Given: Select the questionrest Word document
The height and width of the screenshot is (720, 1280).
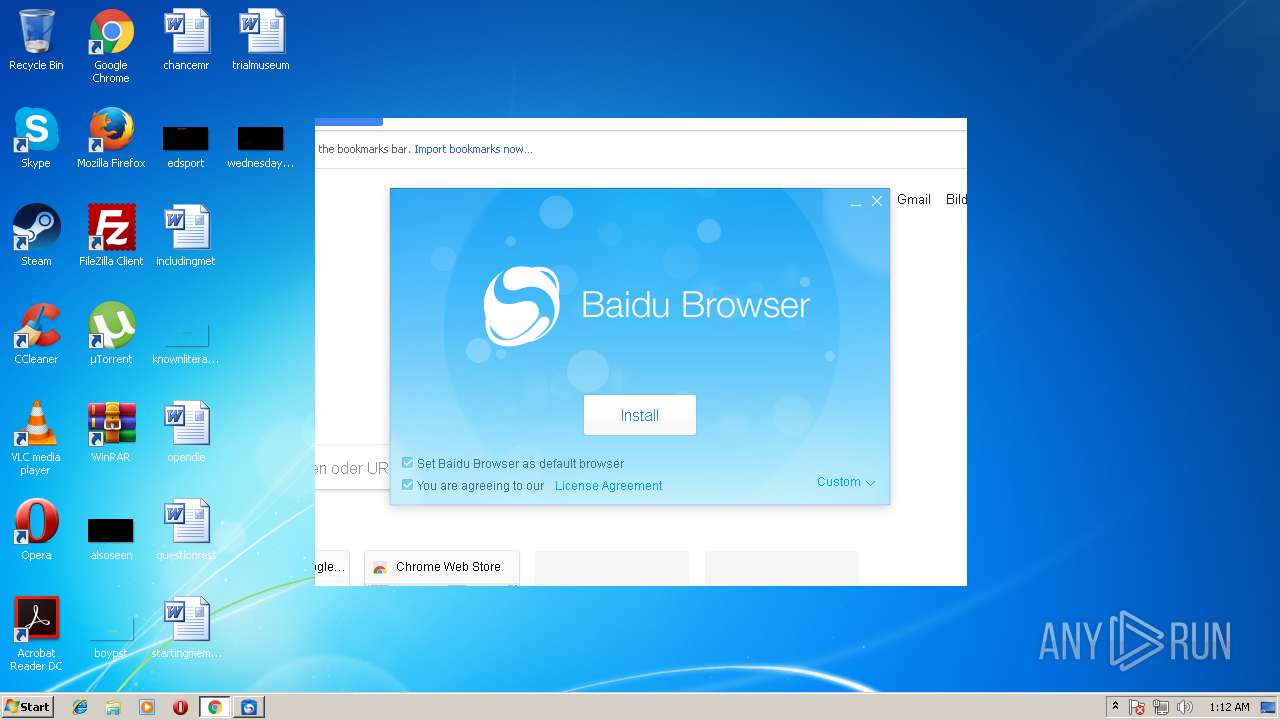Looking at the screenshot, I should (x=186, y=530).
